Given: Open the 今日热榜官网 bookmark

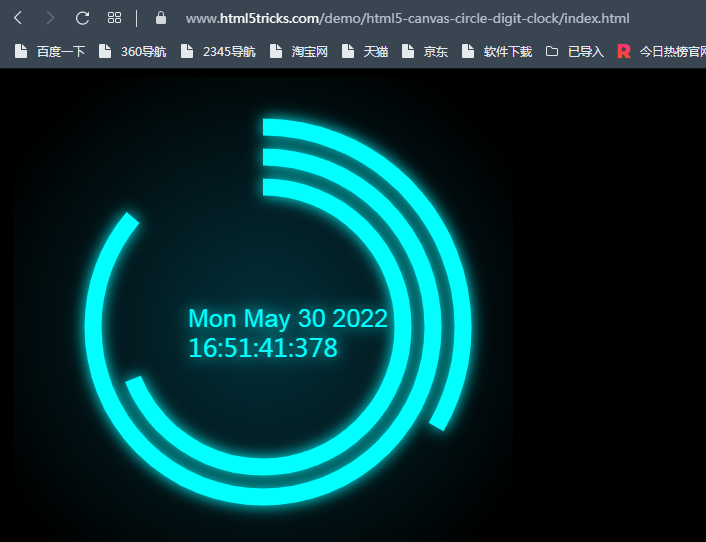Looking at the screenshot, I should point(661,51).
